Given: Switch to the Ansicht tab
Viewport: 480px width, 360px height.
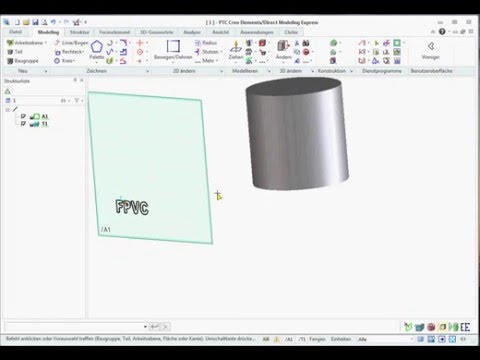Looking at the screenshot, I should tap(220, 32).
